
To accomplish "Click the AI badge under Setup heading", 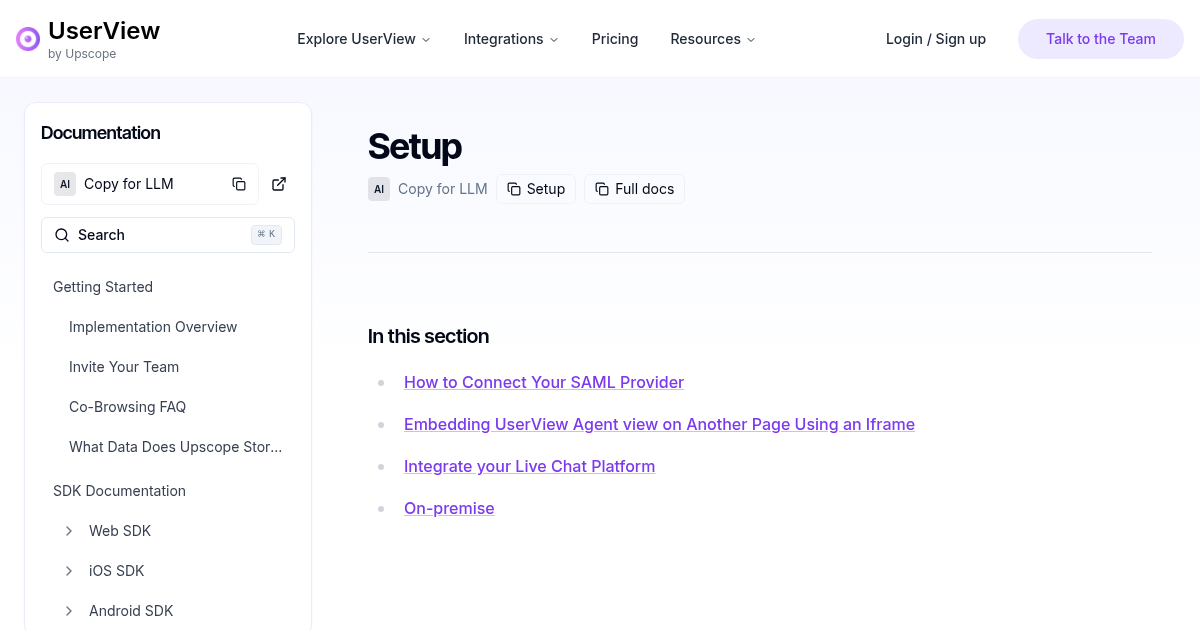I will [379, 189].
